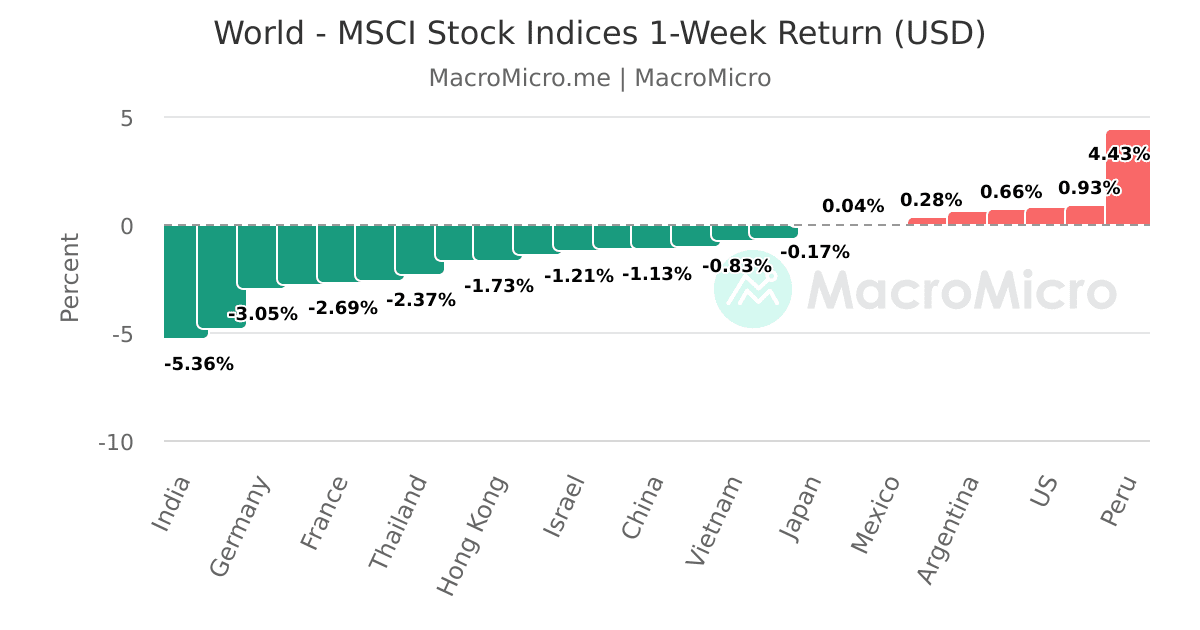The width and height of the screenshot is (1200, 630).
Task: Click the Percent y-axis title
Action: click(x=69, y=278)
